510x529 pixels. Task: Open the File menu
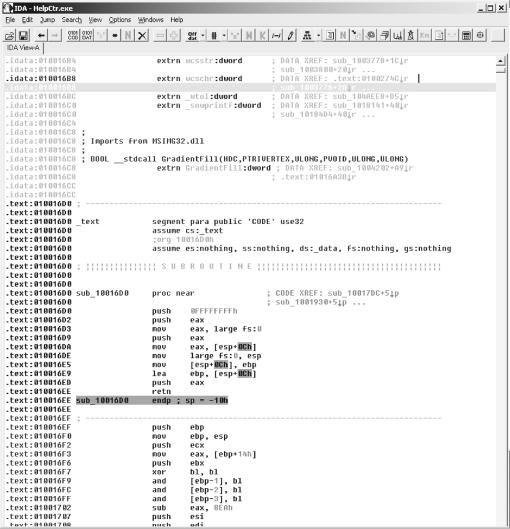pyautogui.click(x=10, y=20)
